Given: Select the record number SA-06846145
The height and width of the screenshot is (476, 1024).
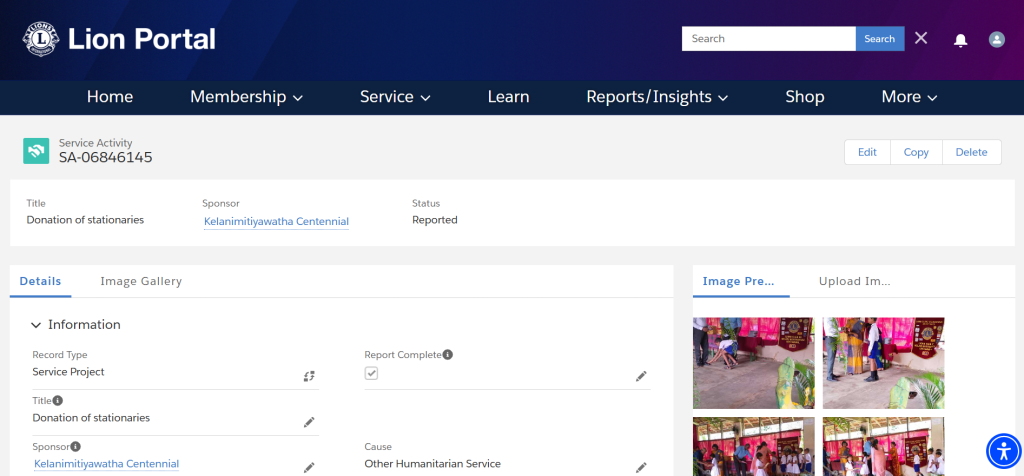Looking at the screenshot, I should pyautogui.click(x=106, y=157).
